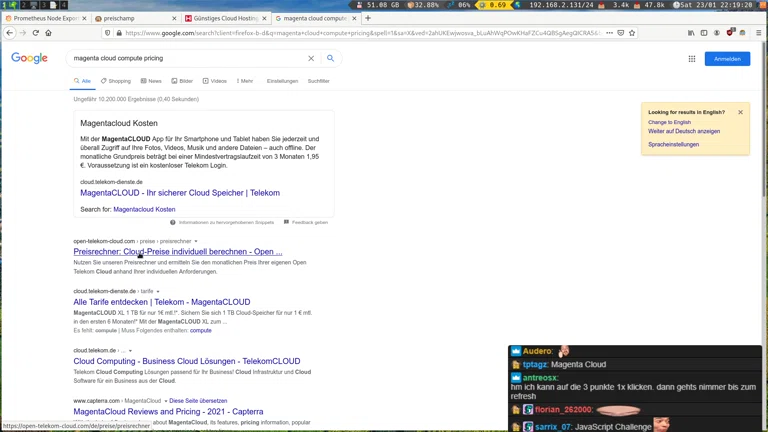This screenshot has width=768, height=432.
Task: Go to the browser home page
Action: click(x=48, y=33)
